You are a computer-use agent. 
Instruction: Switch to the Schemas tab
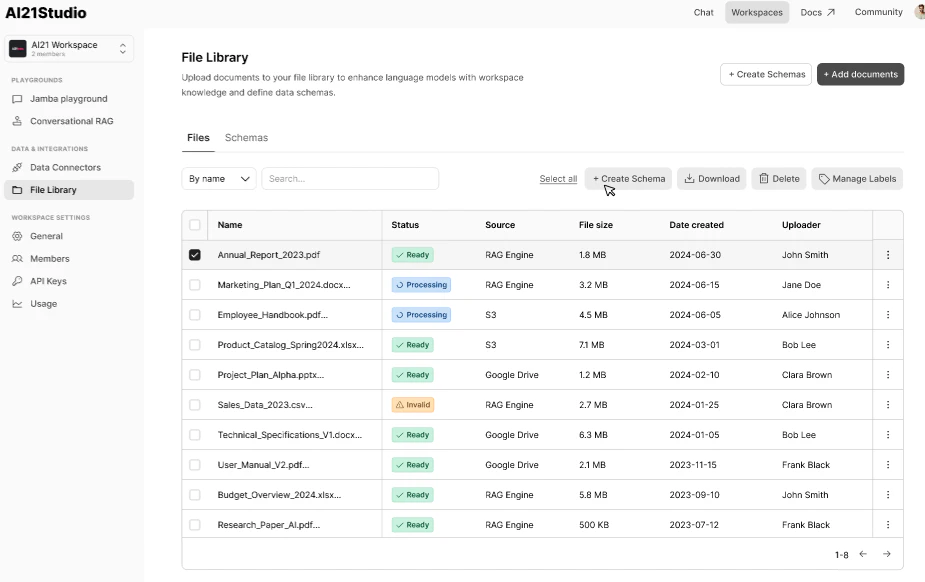(x=247, y=138)
